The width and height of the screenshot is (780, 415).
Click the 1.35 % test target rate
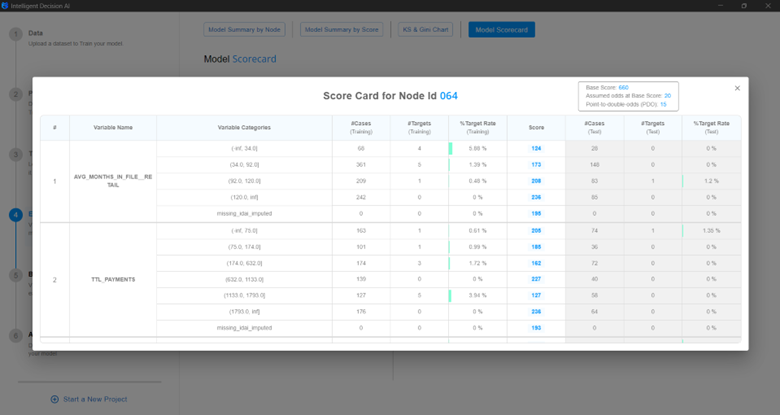click(711, 230)
